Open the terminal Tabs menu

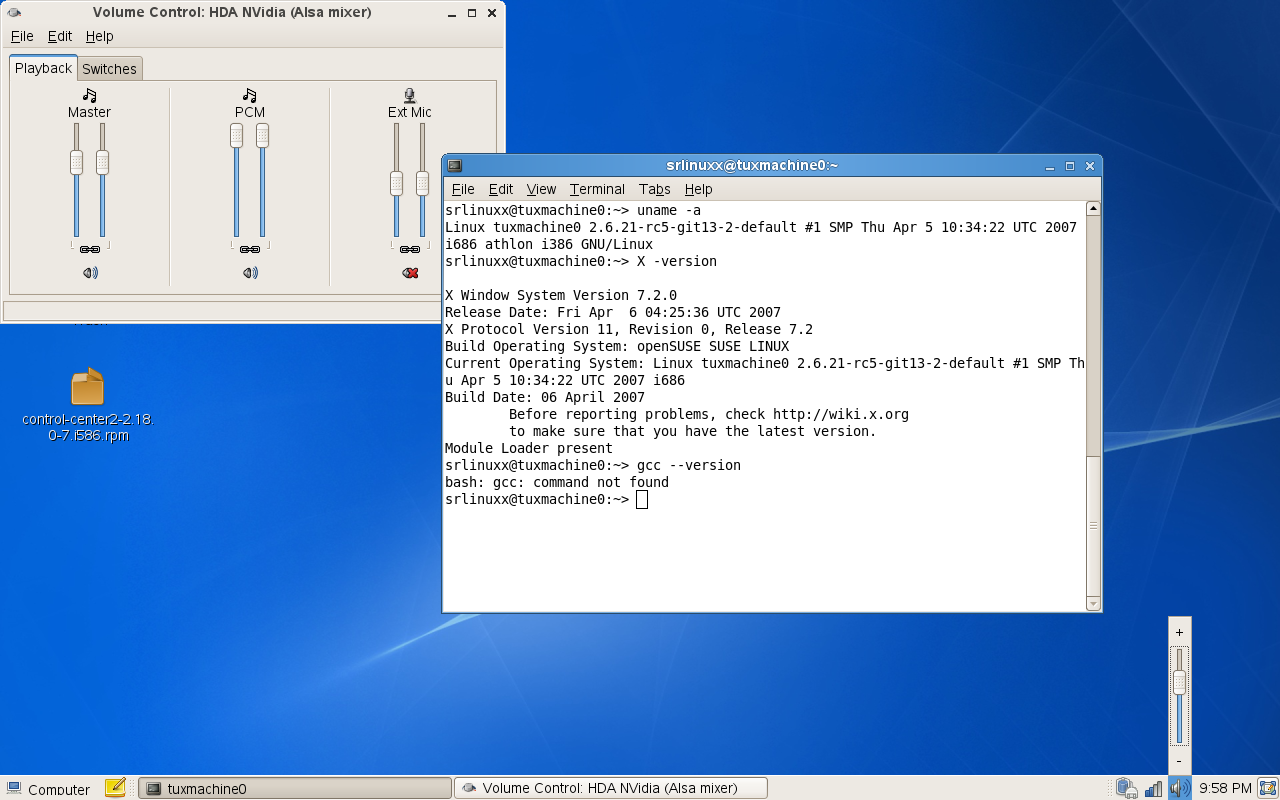coord(655,189)
